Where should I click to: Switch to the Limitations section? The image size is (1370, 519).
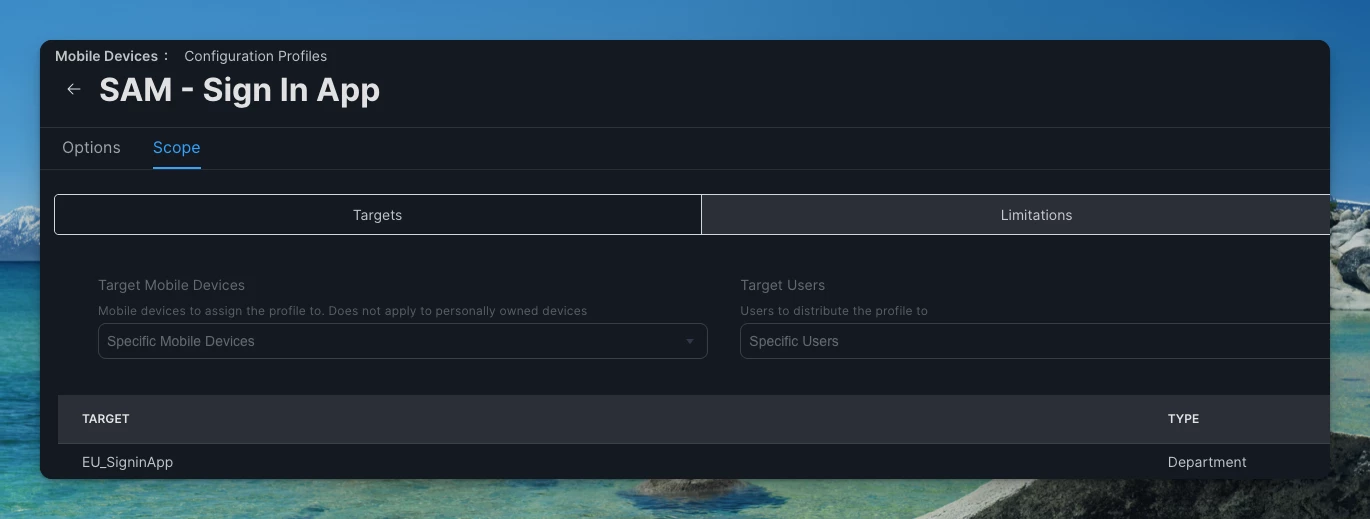tap(1016, 215)
